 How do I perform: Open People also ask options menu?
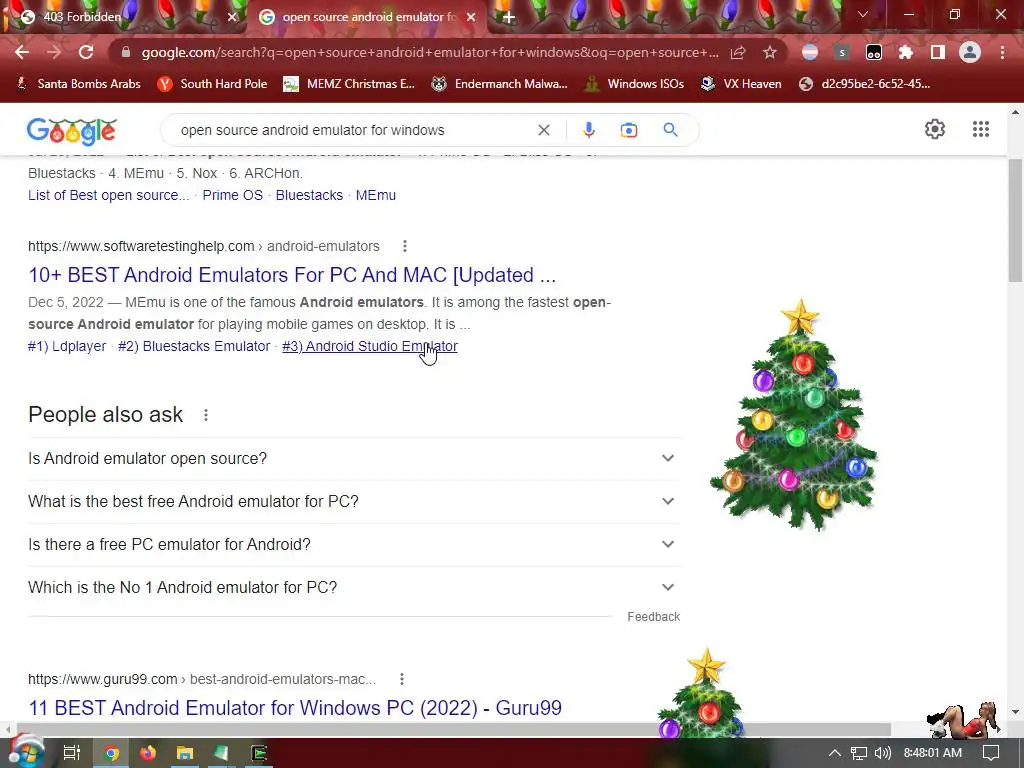[x=206, y=415]
